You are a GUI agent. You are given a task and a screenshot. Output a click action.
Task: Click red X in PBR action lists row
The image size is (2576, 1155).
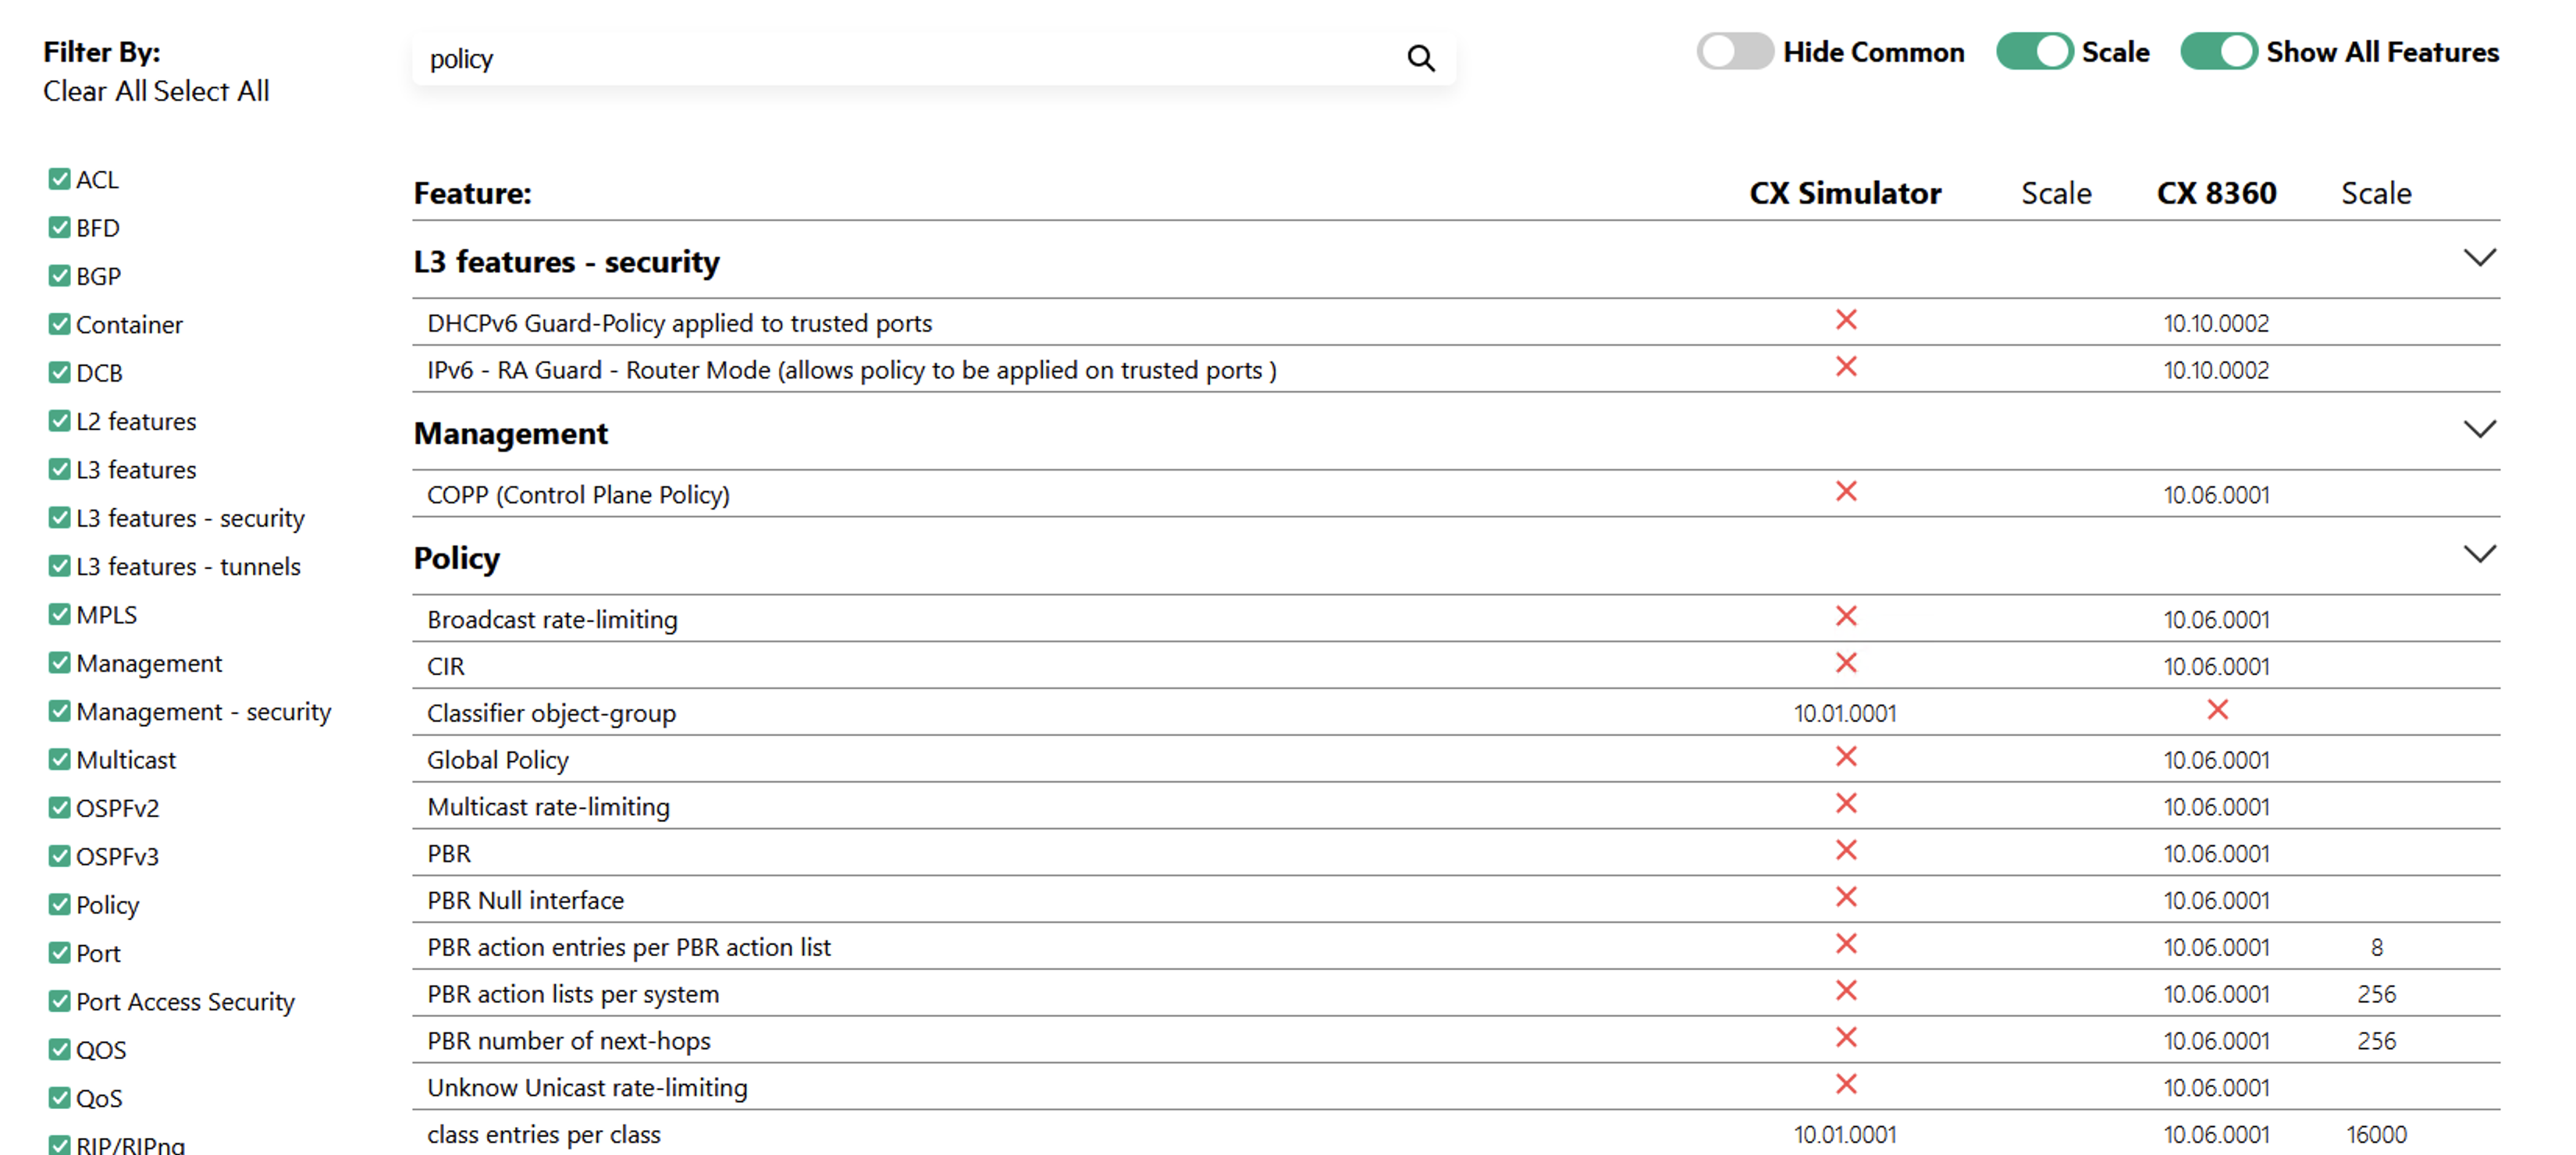(1846, 991)
